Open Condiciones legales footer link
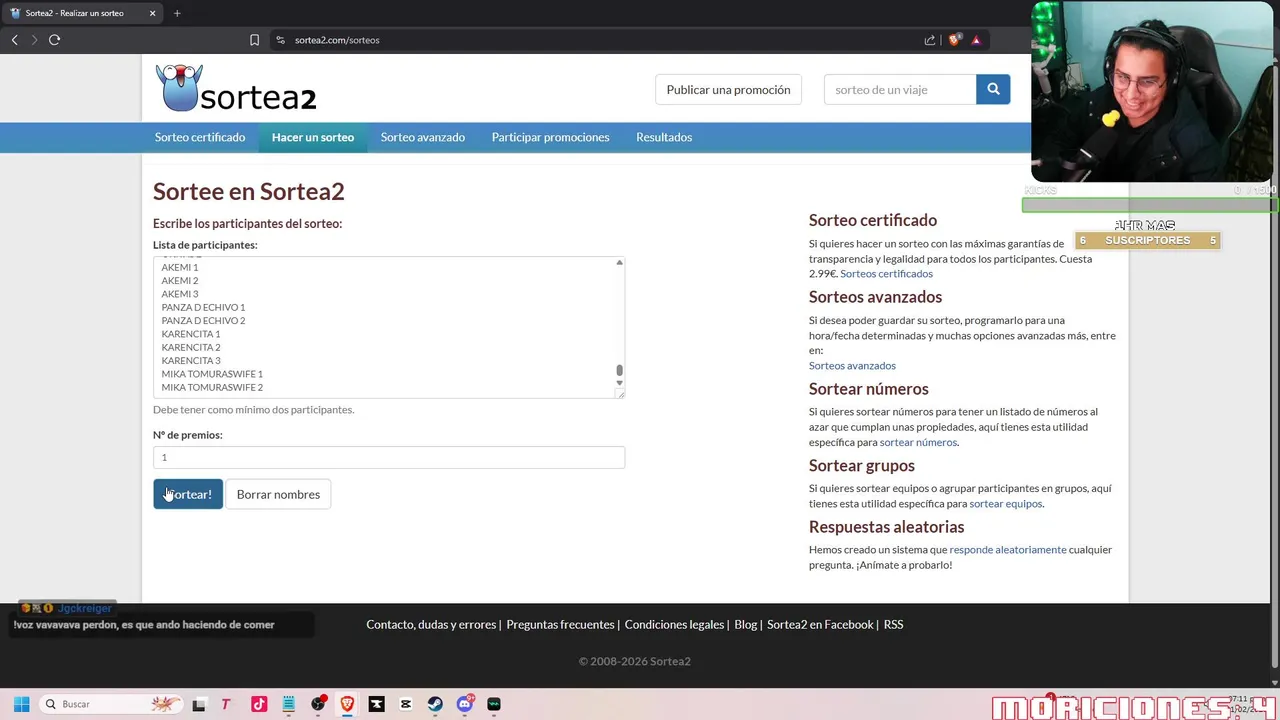Image resolution: width=1280 pixels, height=720 pixels. 674,624
